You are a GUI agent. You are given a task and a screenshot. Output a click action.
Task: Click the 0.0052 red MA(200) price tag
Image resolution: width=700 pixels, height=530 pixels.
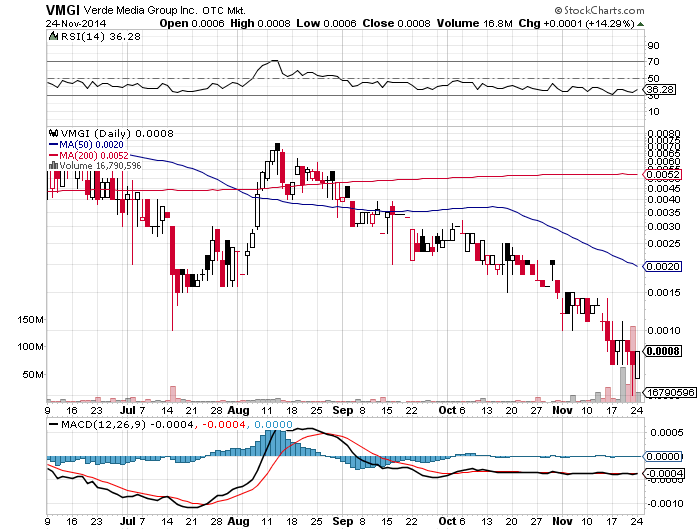click(662, 175)
